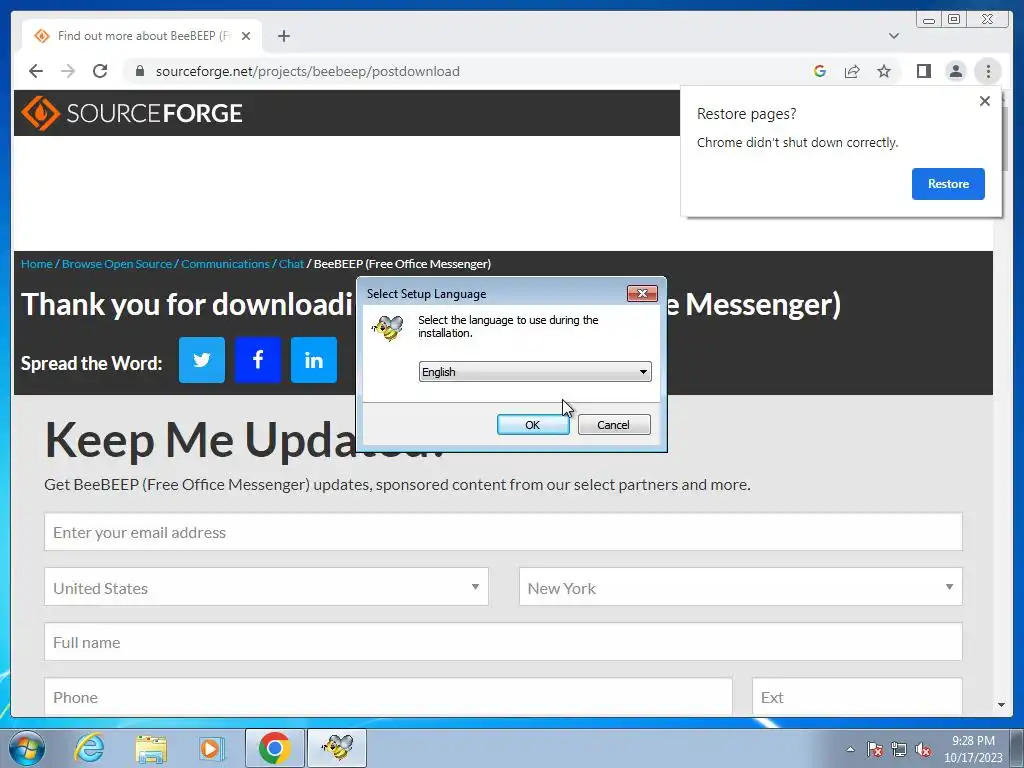The image size is (1024, 768).
Task: Open the English language dropdown
Action: pos(534,372)
